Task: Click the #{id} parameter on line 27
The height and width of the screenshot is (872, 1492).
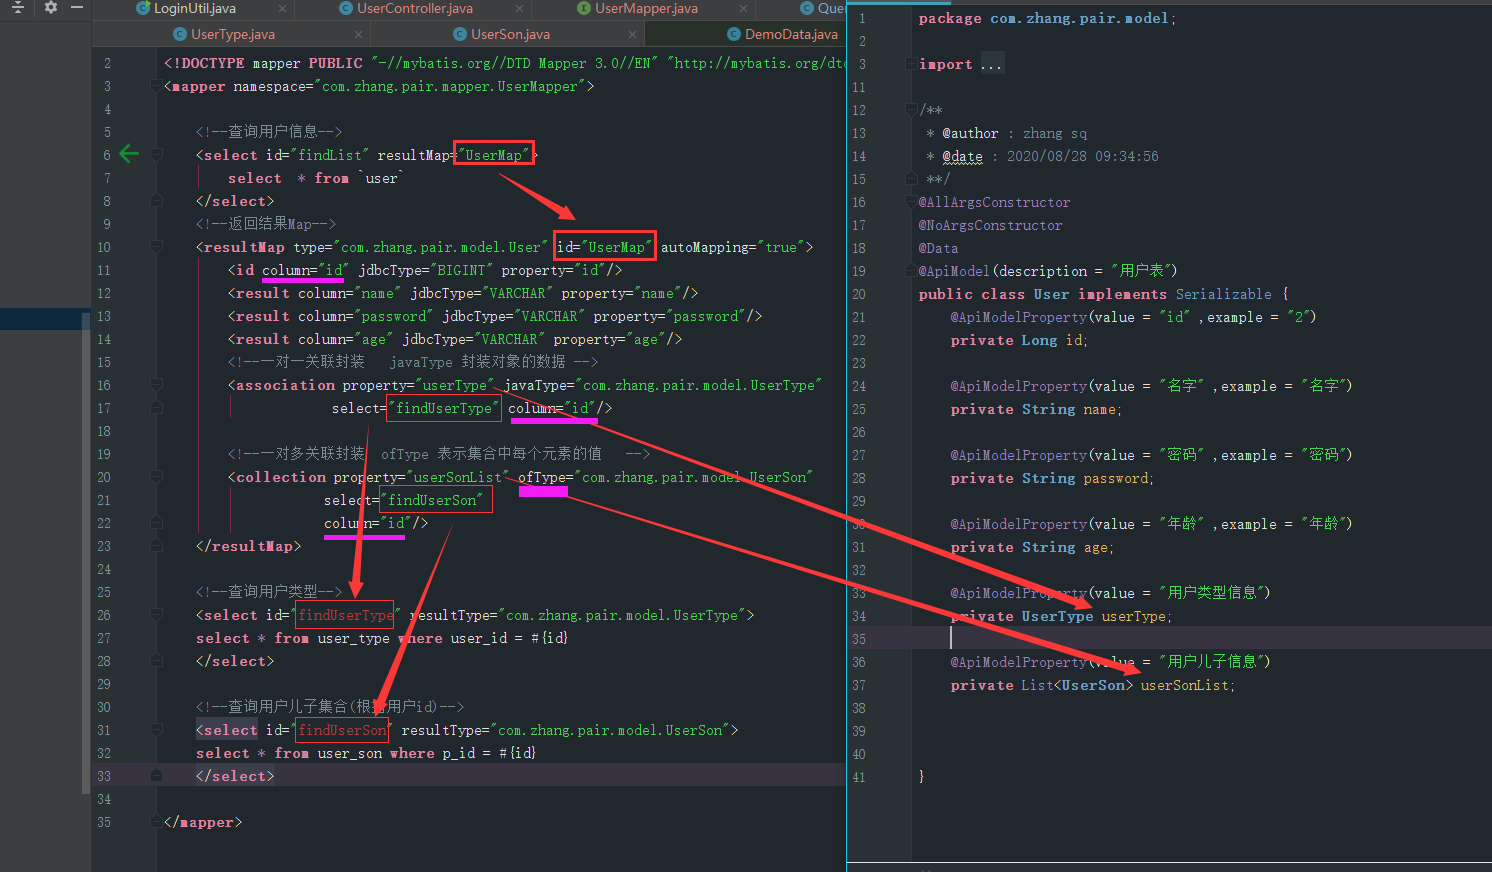Action: click(549, 638)
